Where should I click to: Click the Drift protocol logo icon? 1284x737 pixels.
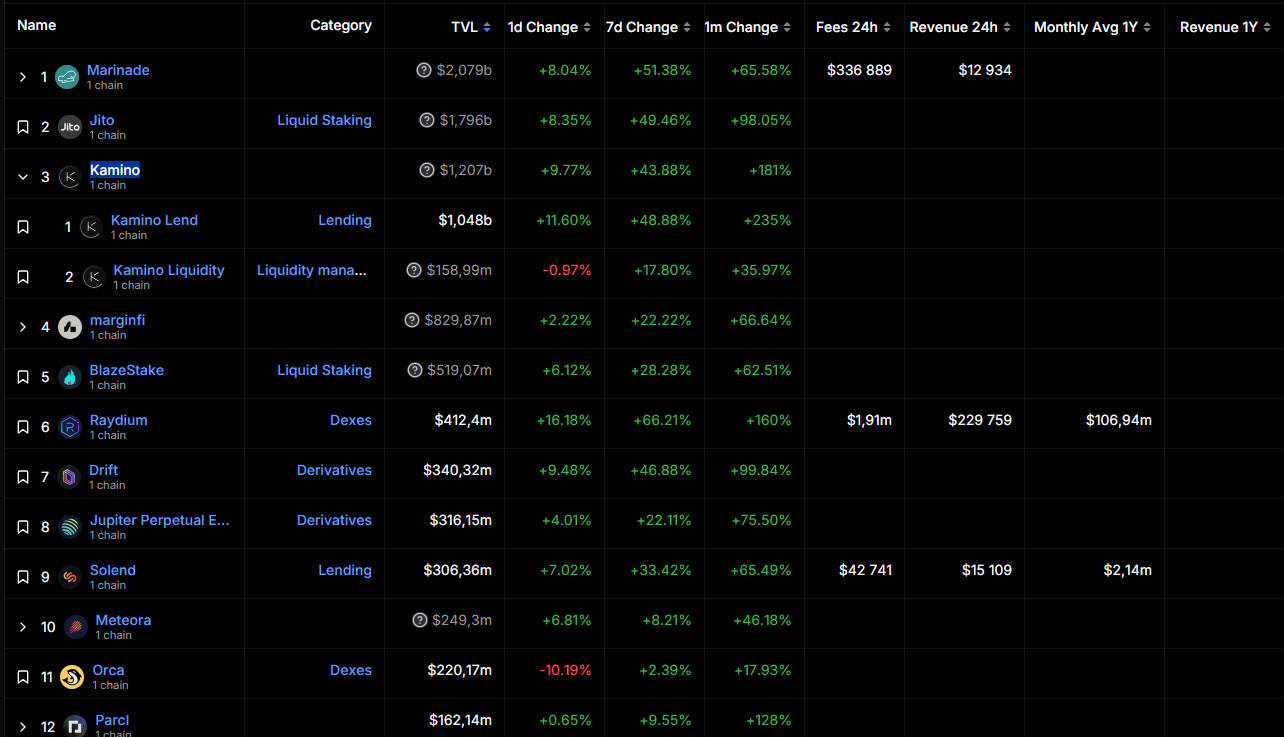(x=69, y=477)
